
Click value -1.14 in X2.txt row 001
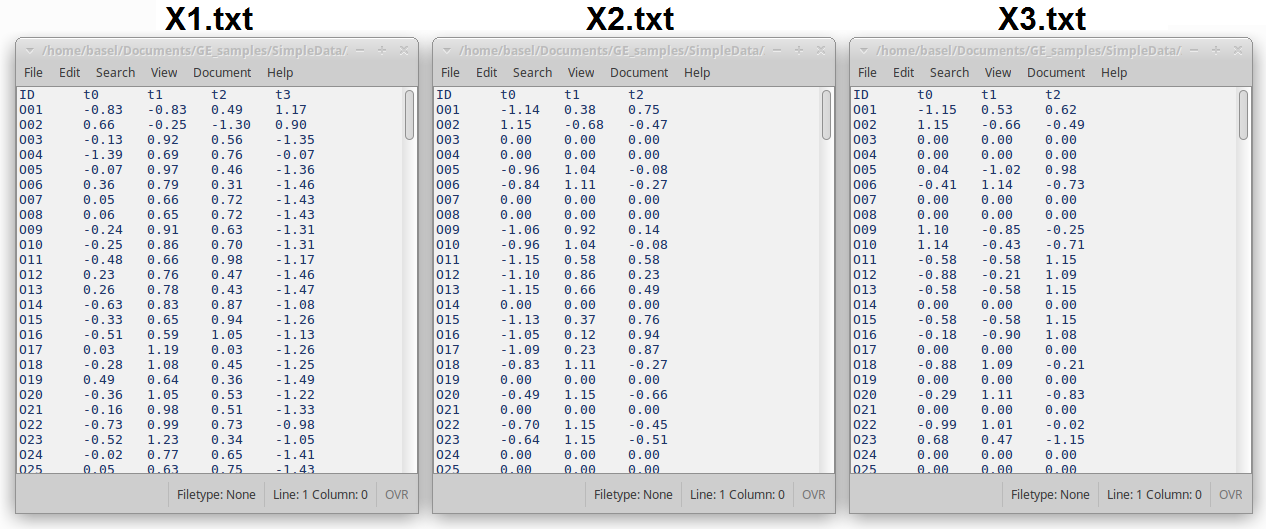tap(520, 110)
